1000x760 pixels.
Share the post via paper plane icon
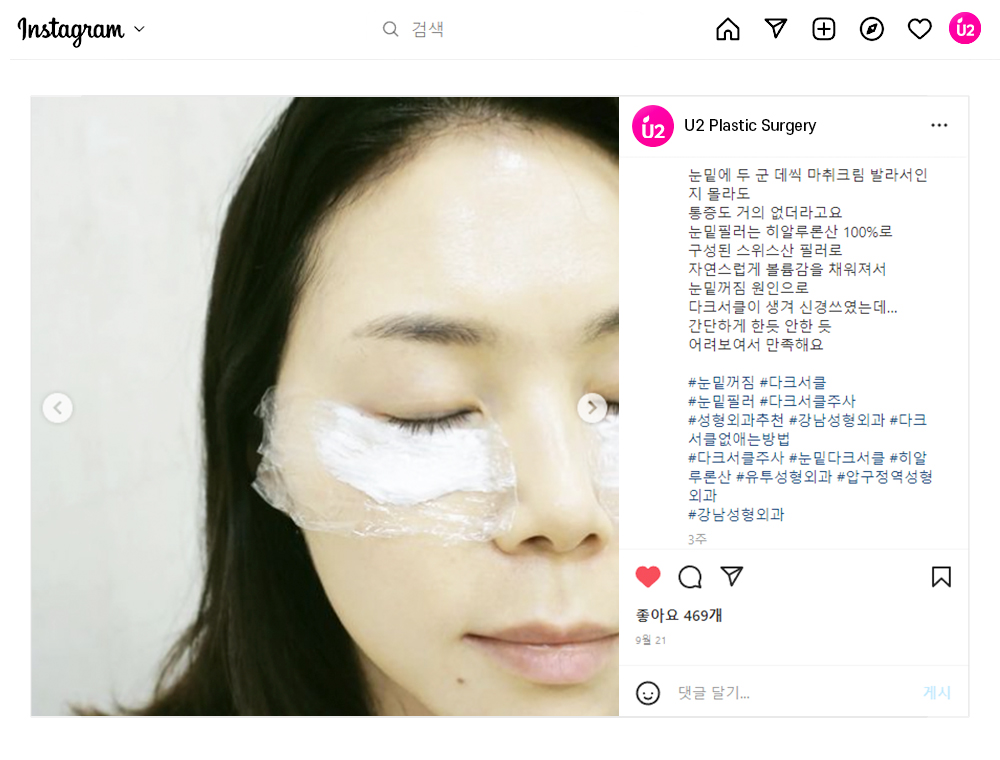pos(732,576)
